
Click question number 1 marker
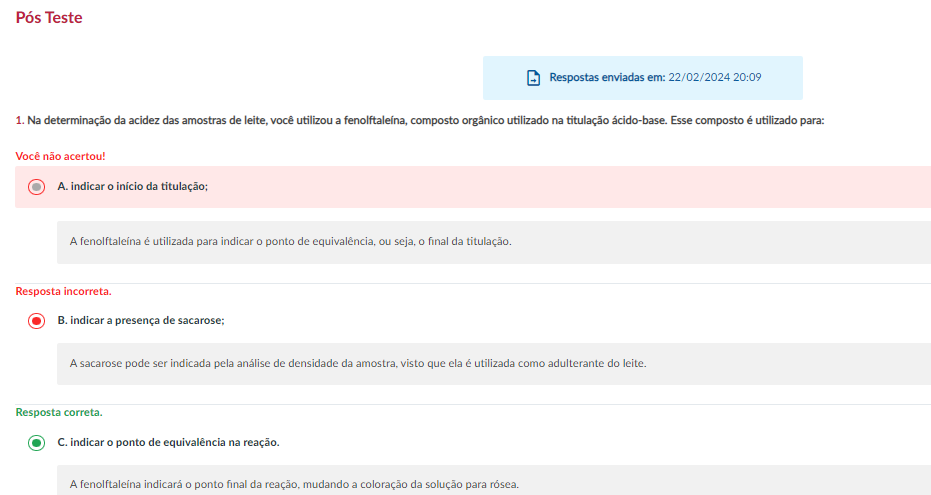(x=20, y=120)
